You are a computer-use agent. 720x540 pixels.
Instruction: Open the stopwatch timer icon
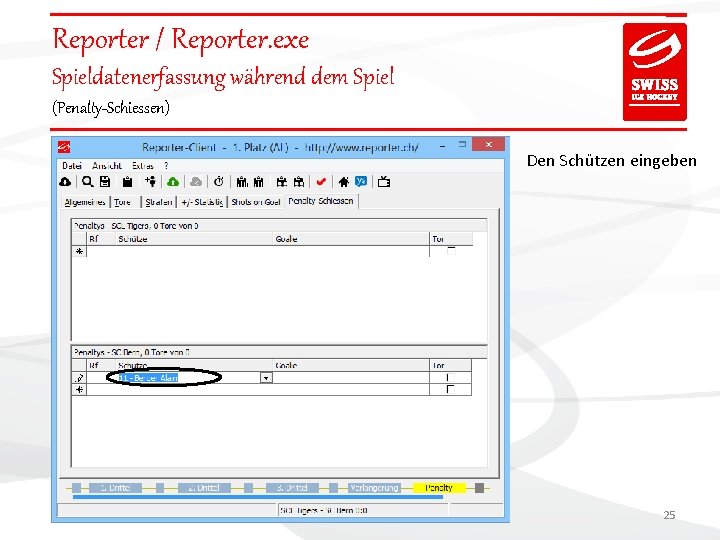(x=219, y=181)
